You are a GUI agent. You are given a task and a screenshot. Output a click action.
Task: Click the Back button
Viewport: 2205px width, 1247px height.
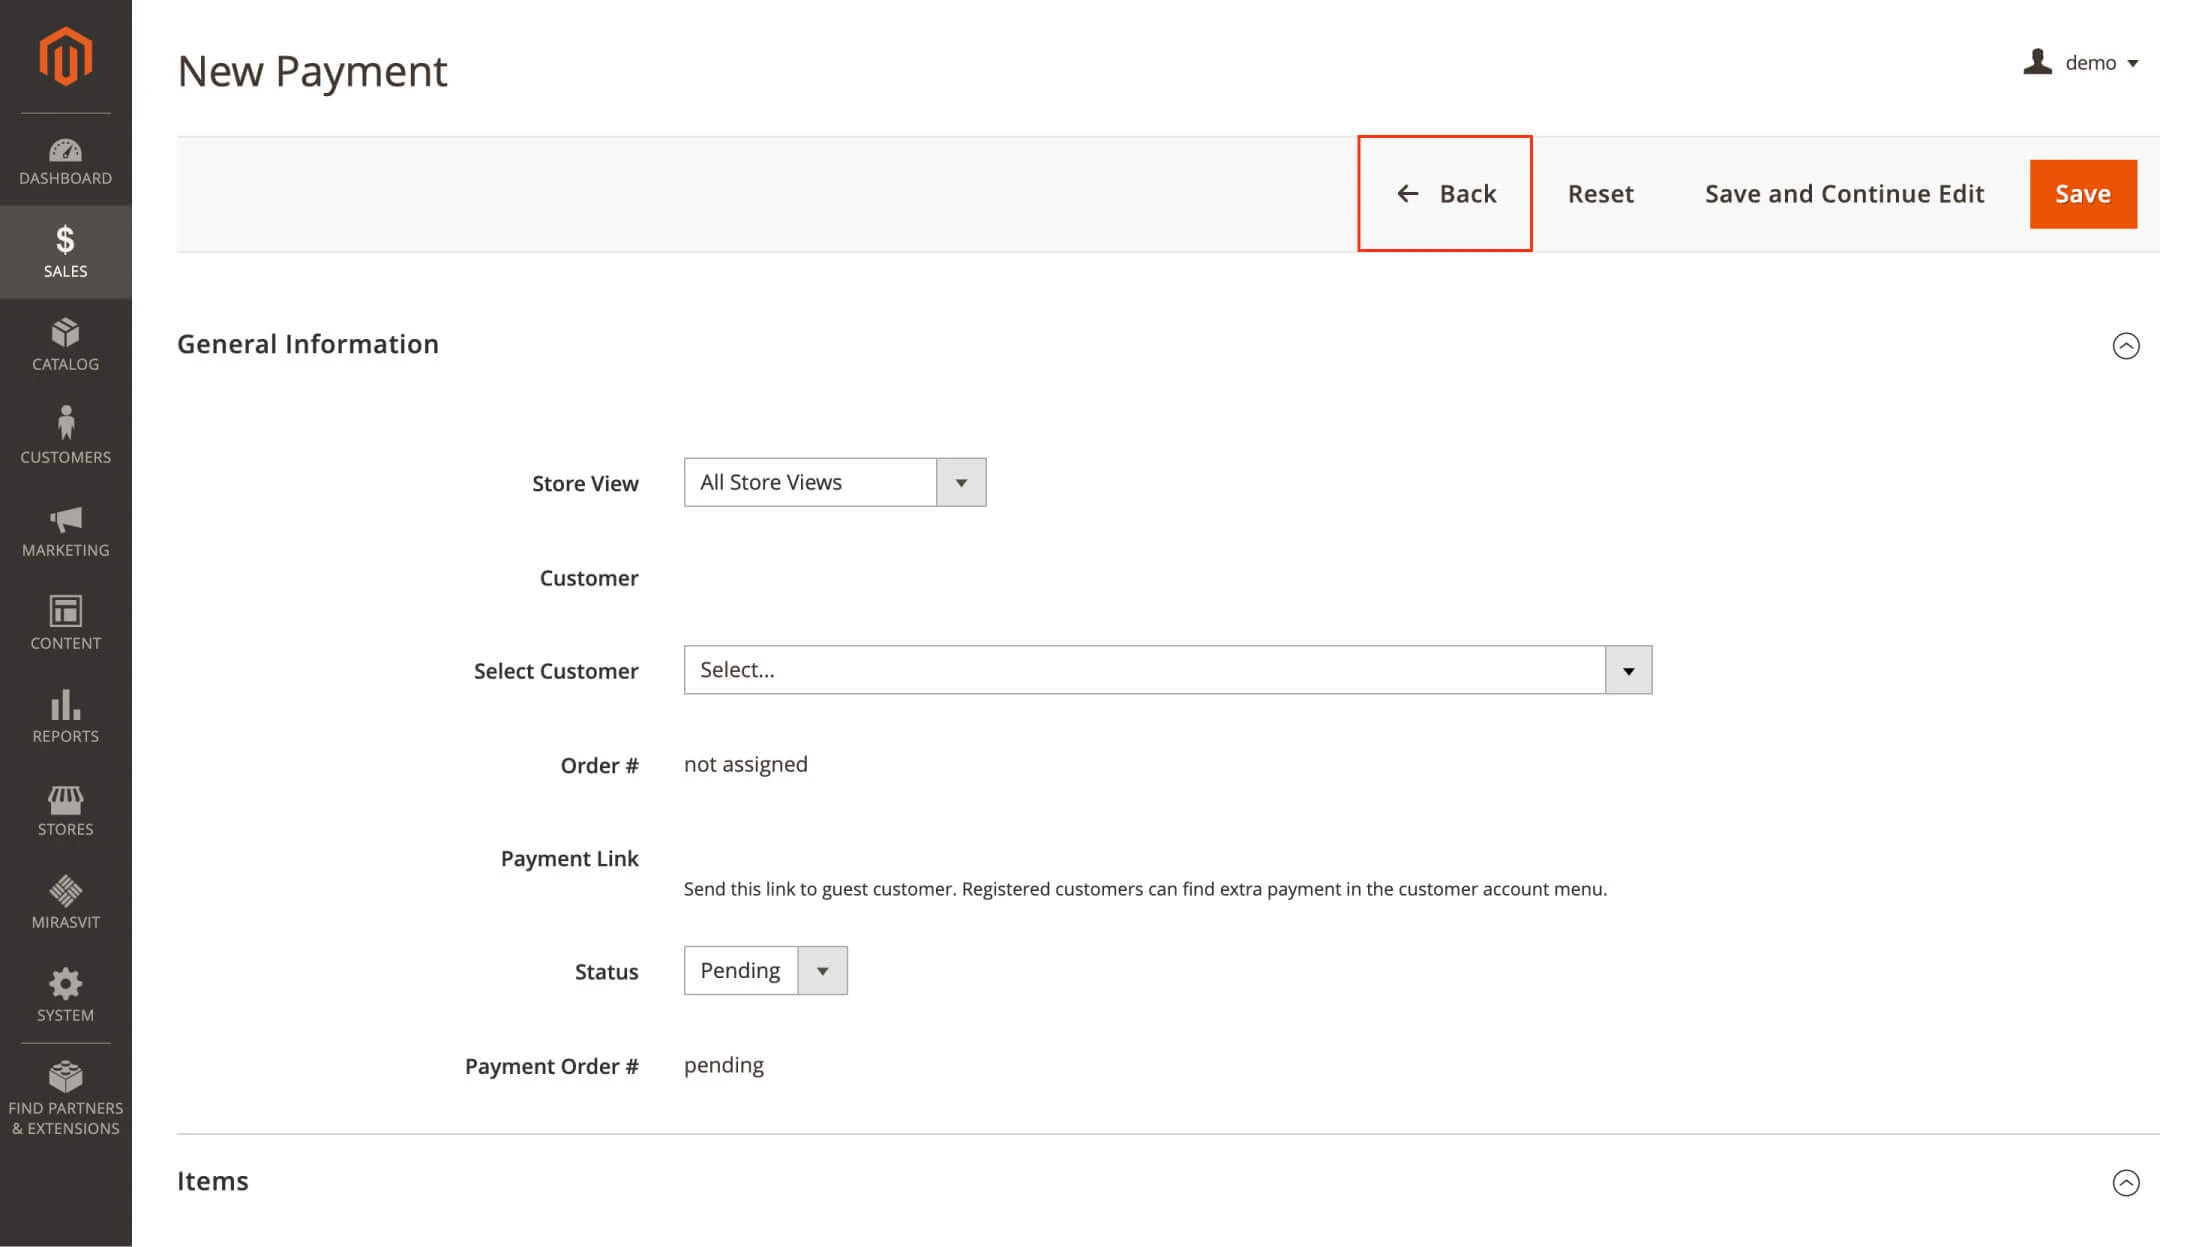1445,193
